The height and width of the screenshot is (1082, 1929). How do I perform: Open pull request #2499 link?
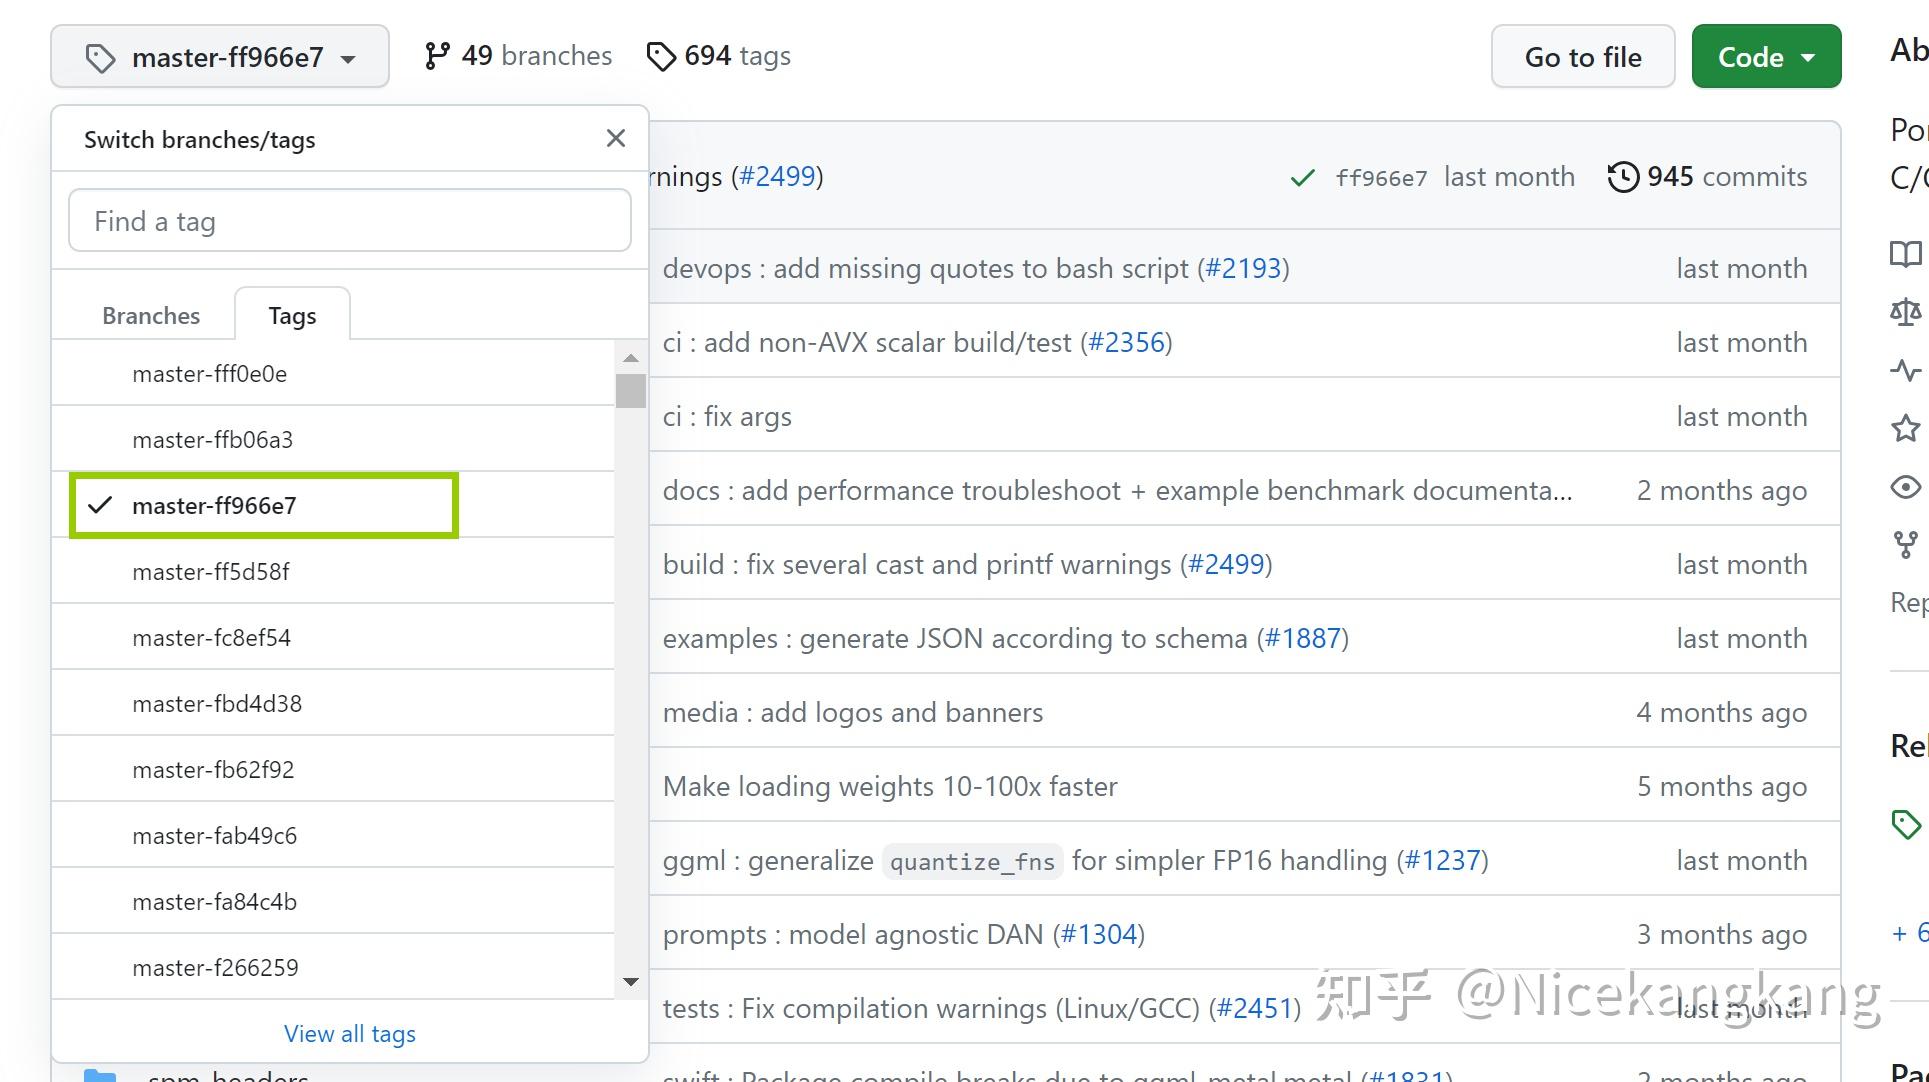coord(779,176)
